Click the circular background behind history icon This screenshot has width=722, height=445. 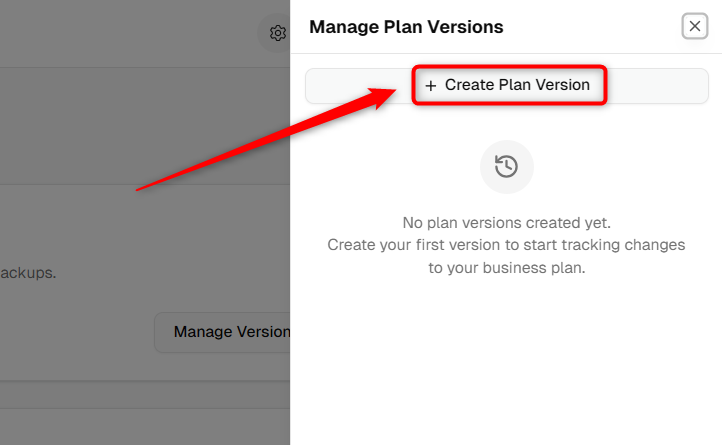[507, 167]
